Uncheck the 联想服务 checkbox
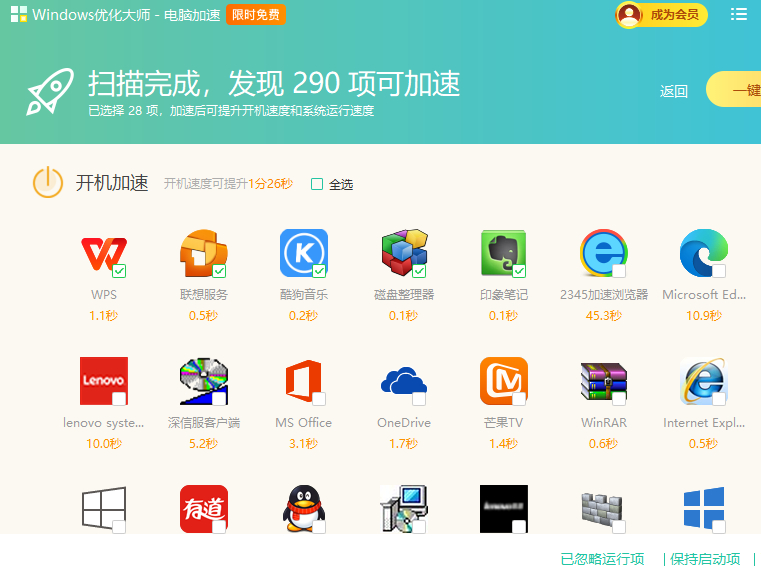The height and width of the screenshot is (571, 761). [x=219, y=271]
